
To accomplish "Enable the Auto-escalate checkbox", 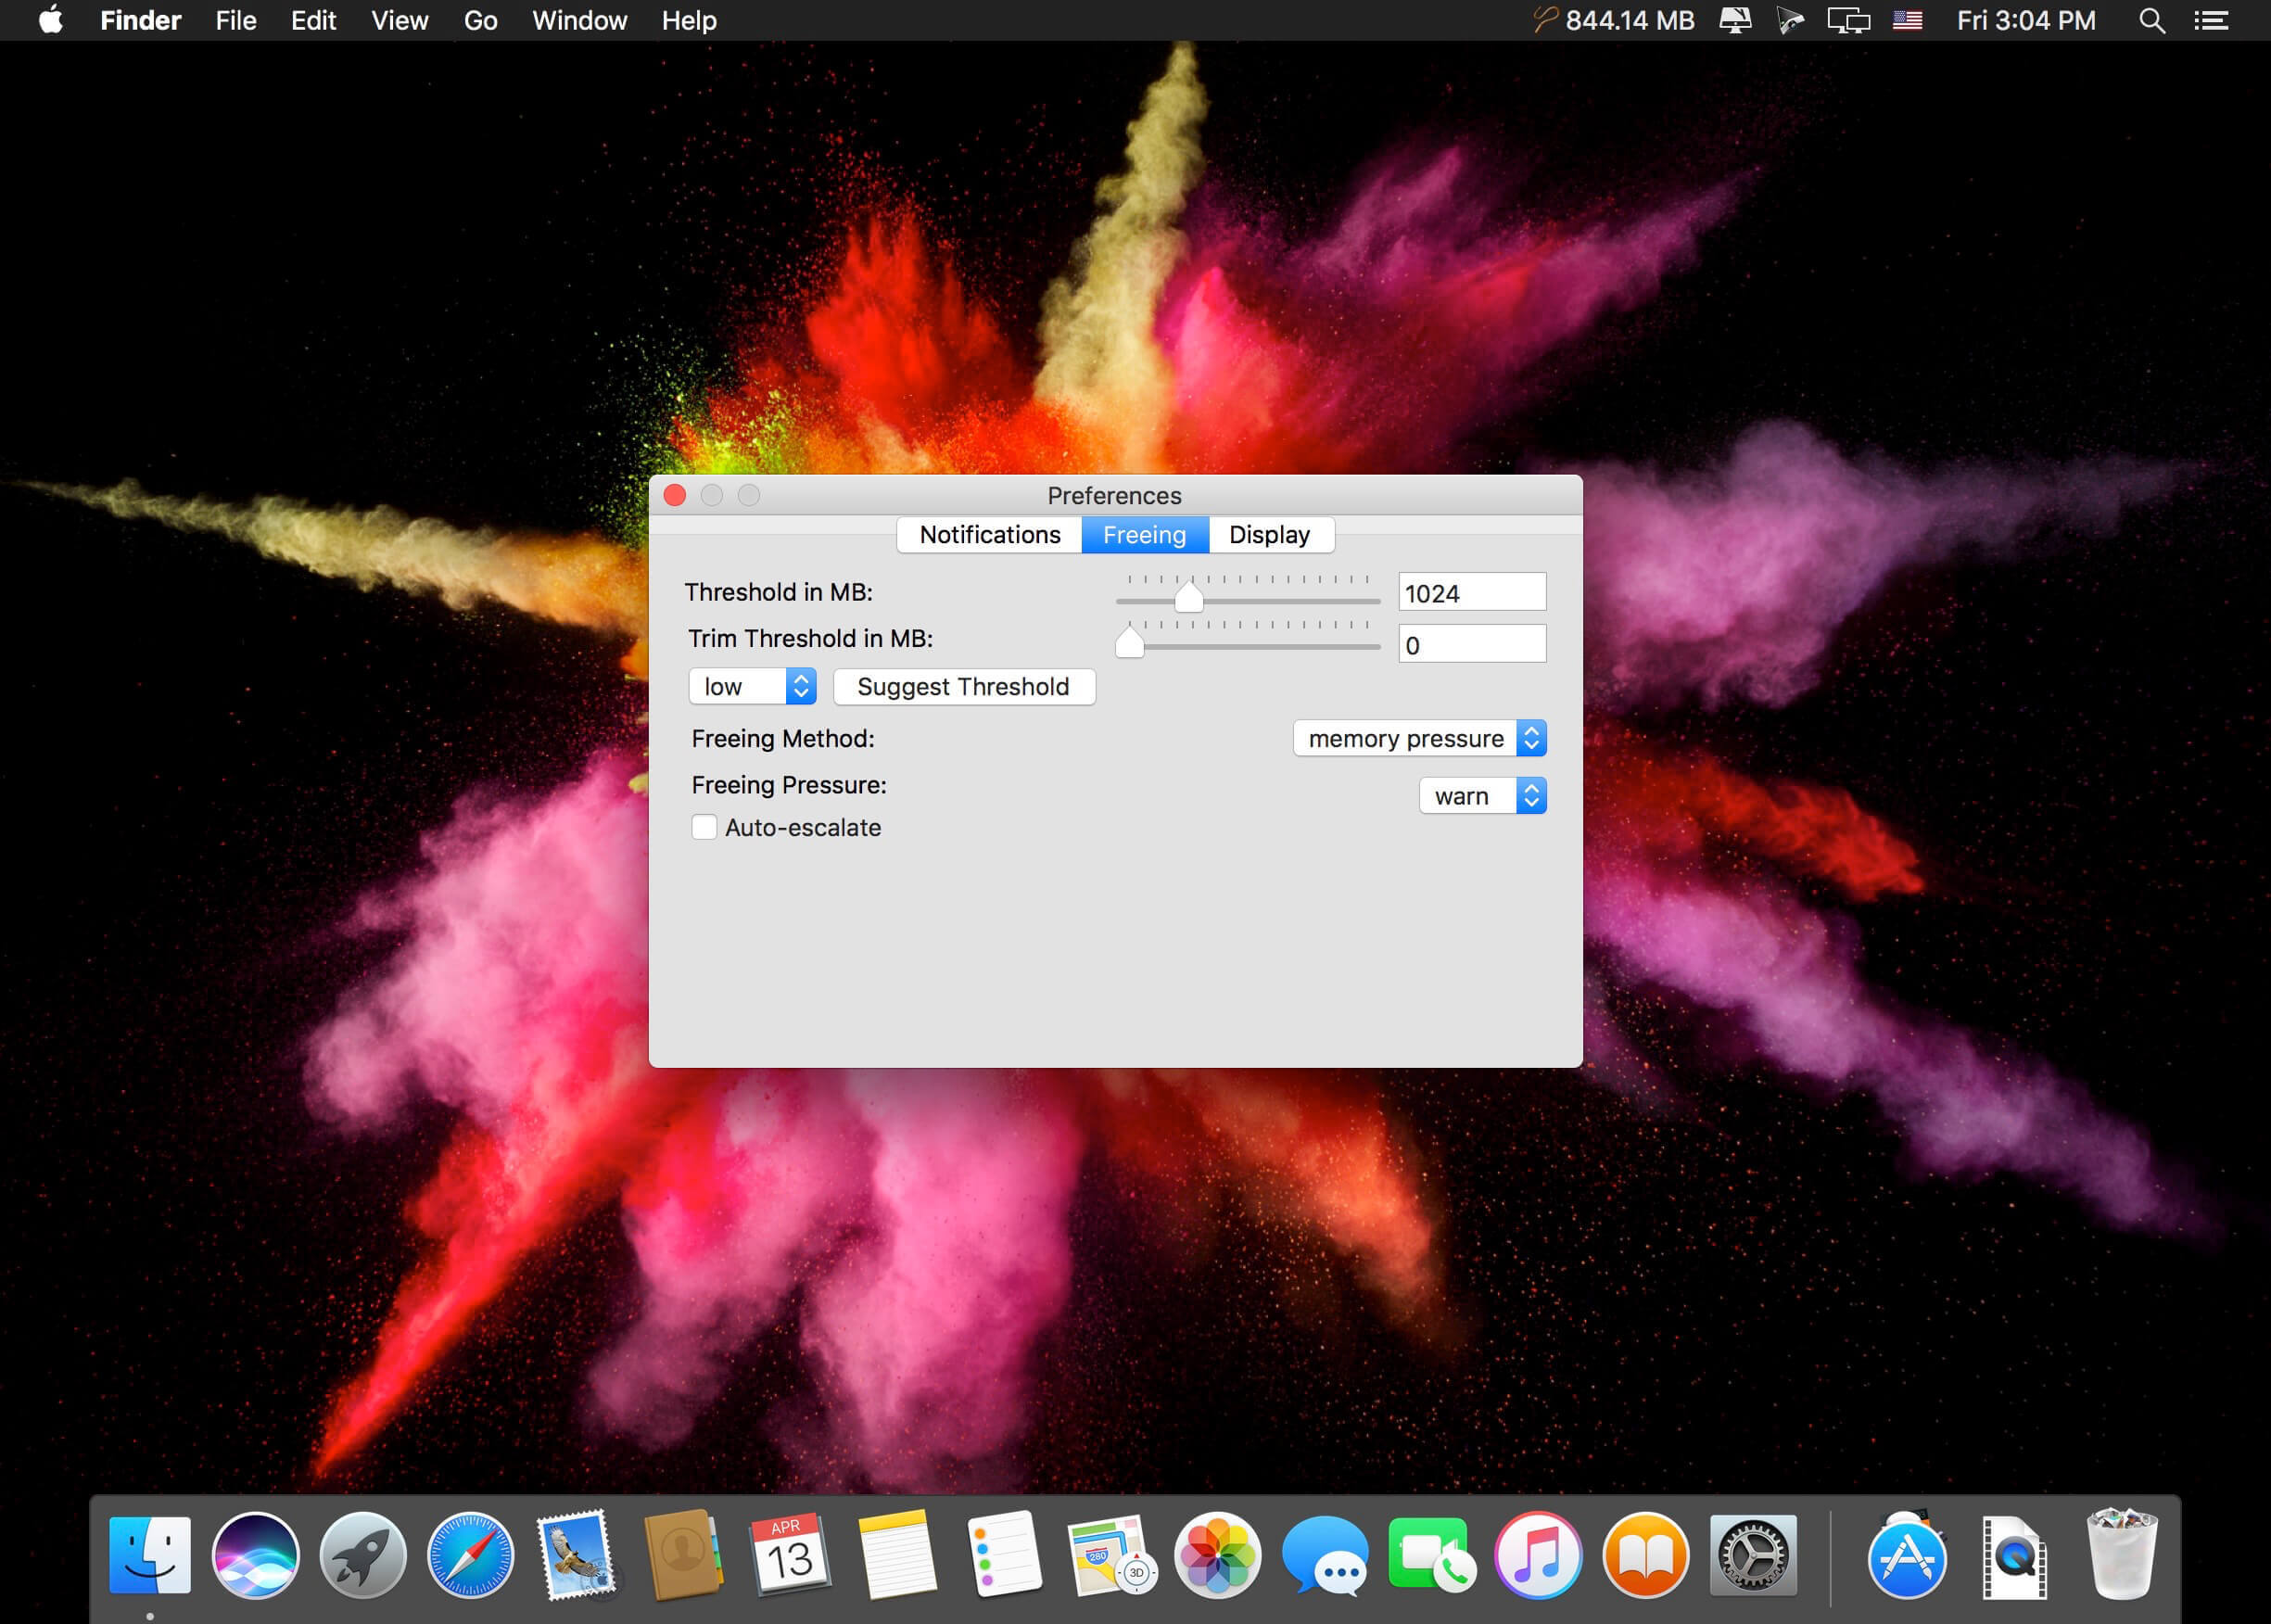I will tap(704, 827).
